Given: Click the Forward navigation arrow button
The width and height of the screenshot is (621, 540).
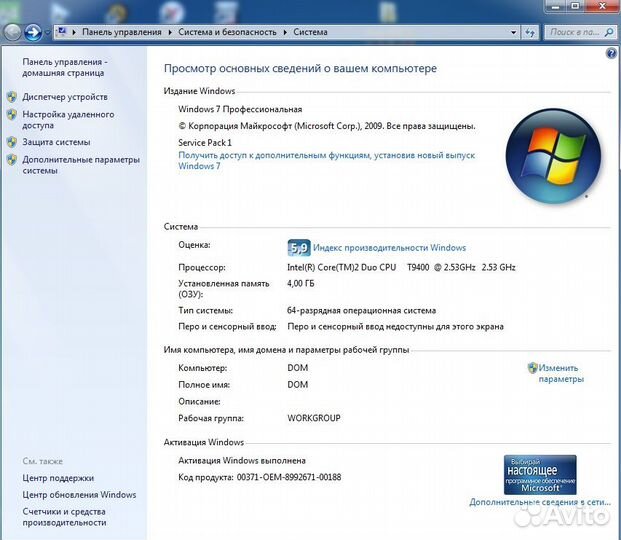Looking at the screenshot, I should pos(33,32).
